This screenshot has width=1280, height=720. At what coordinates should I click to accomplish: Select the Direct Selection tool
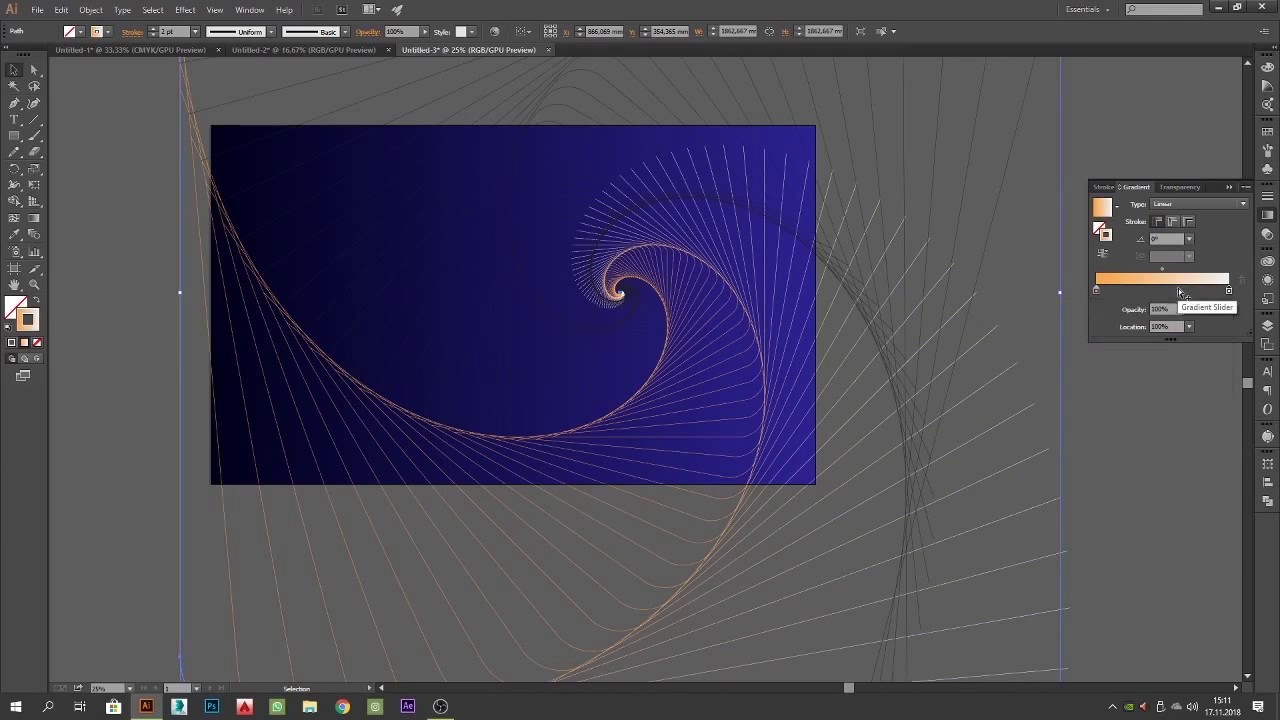tap(34, 70)
